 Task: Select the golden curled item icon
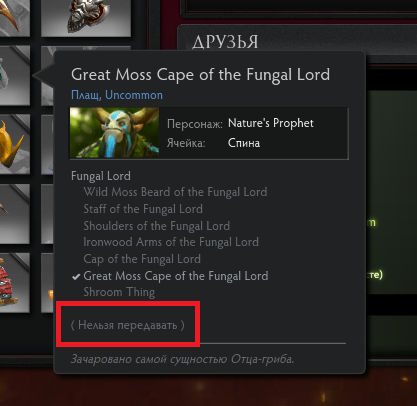[x=13, y=144]
